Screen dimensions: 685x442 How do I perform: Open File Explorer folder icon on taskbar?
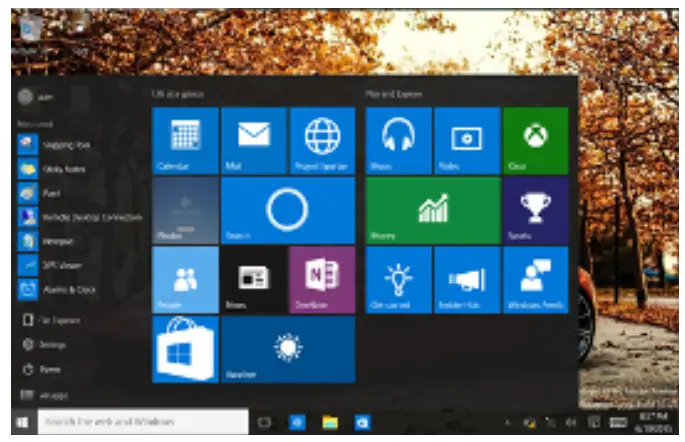point(330,422)
